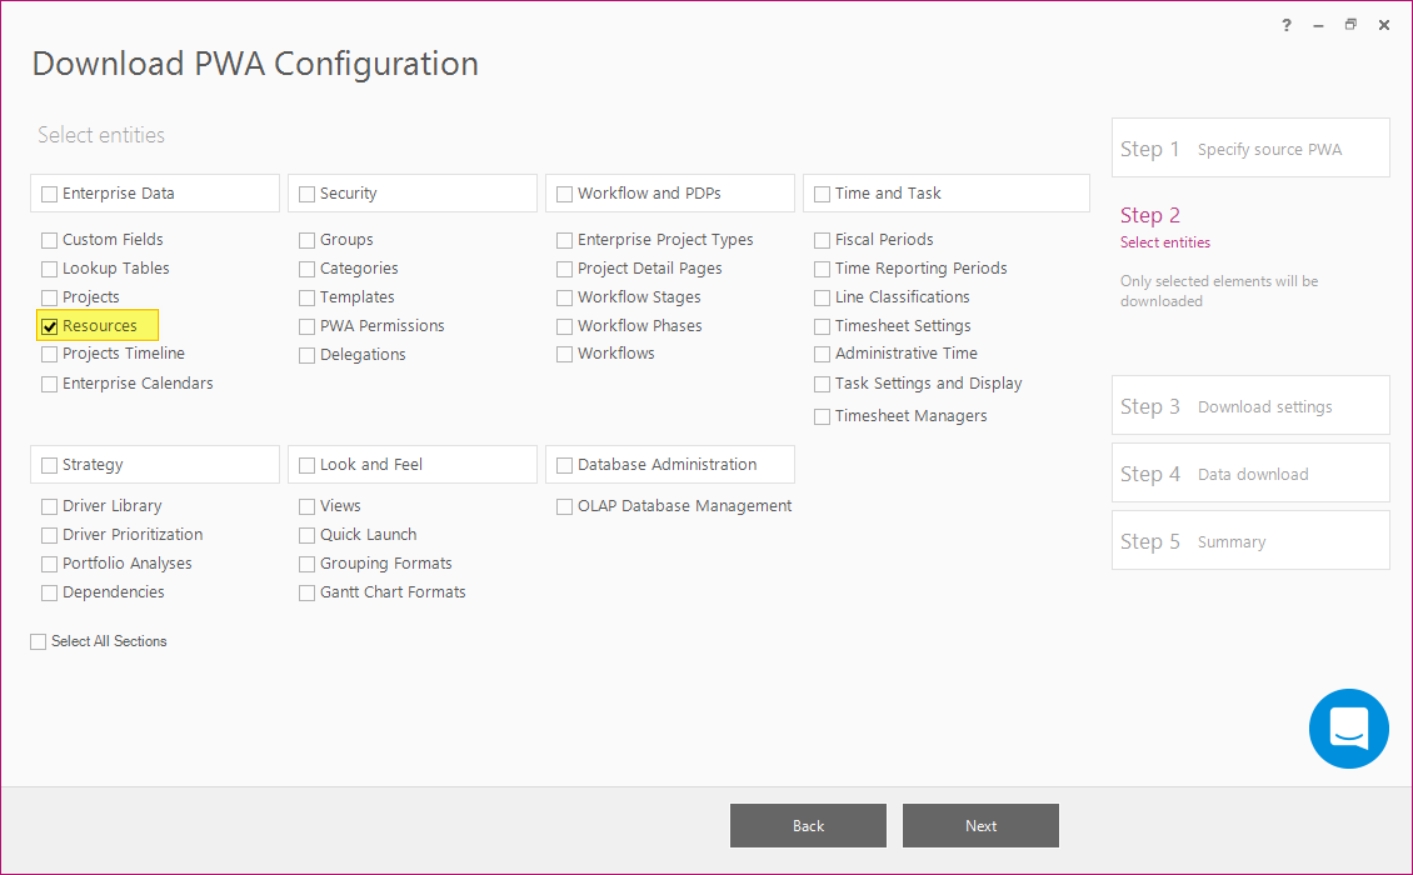
Task: Enable Line Classifications checkbox
Action: (822, 298)
